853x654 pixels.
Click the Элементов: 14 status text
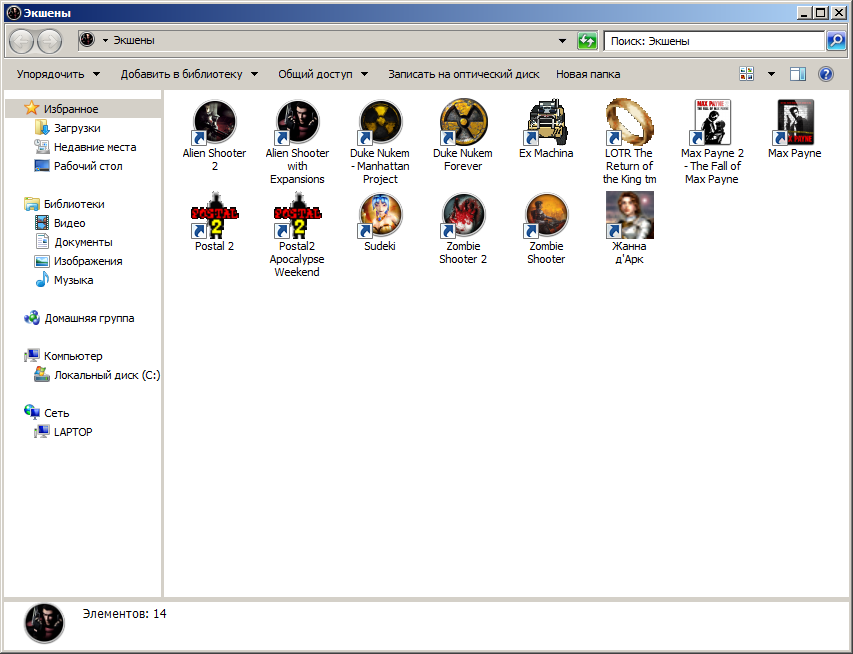pos(125,614)
